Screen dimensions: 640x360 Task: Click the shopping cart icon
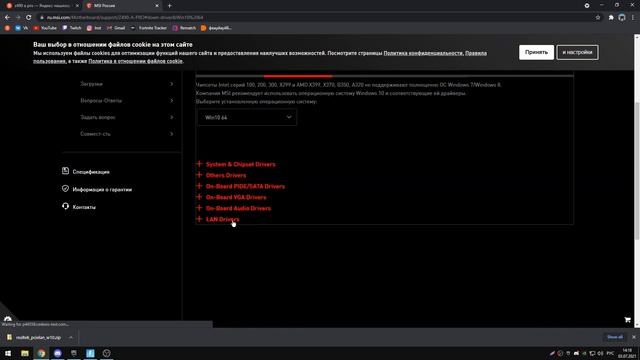tap(627, 320)
